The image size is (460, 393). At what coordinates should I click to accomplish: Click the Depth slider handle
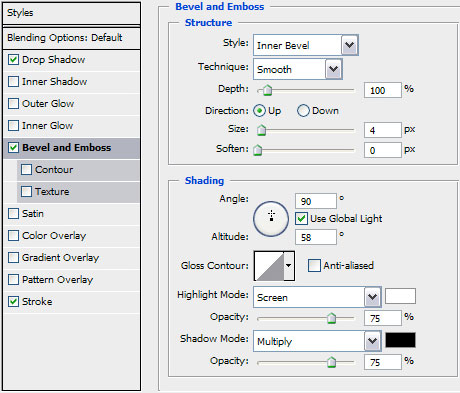pos(267,90)
